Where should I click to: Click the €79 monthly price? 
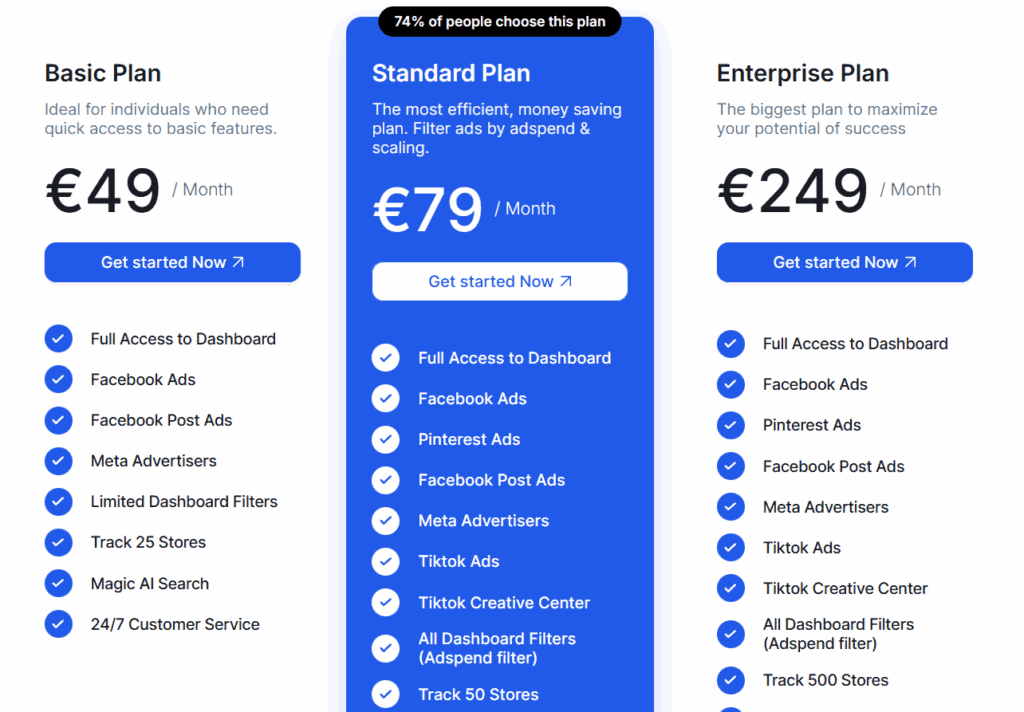(x=428, y=208)
